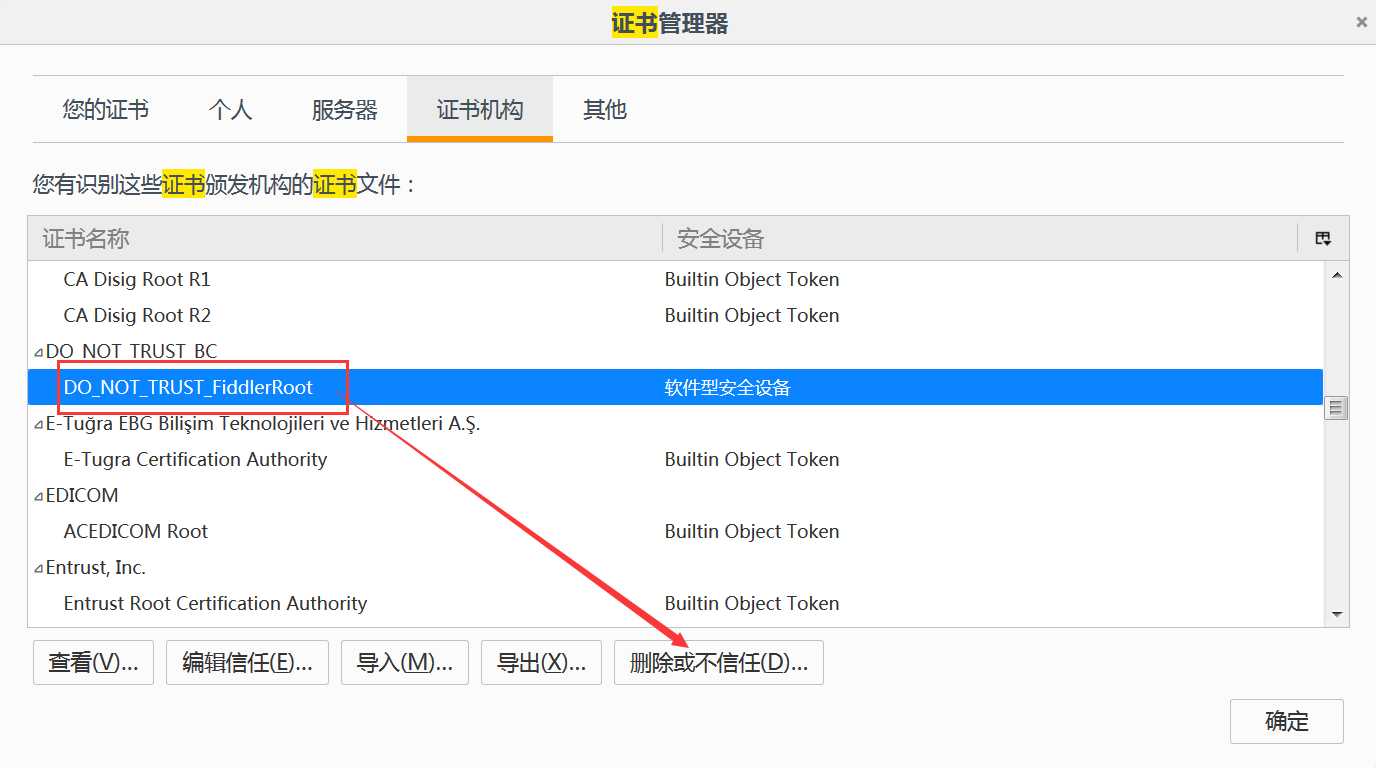This screenshot has height=768, width=1376.
Task: Select CA Disig Root R2 certificate
Action: (x=675, y=315)
